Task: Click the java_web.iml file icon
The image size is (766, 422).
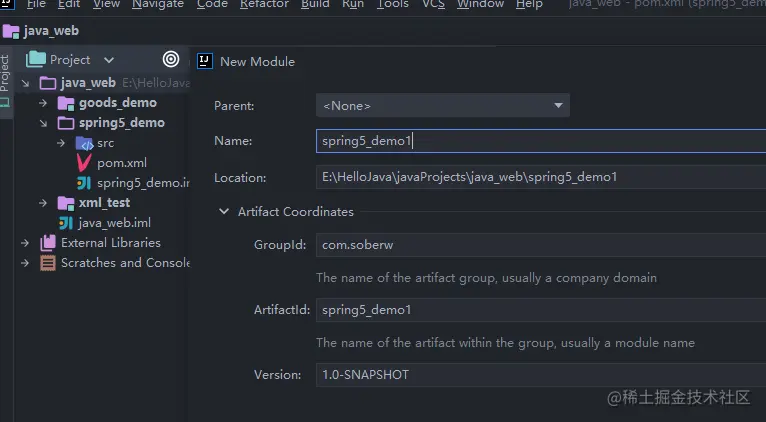Action: coord(66,223)
